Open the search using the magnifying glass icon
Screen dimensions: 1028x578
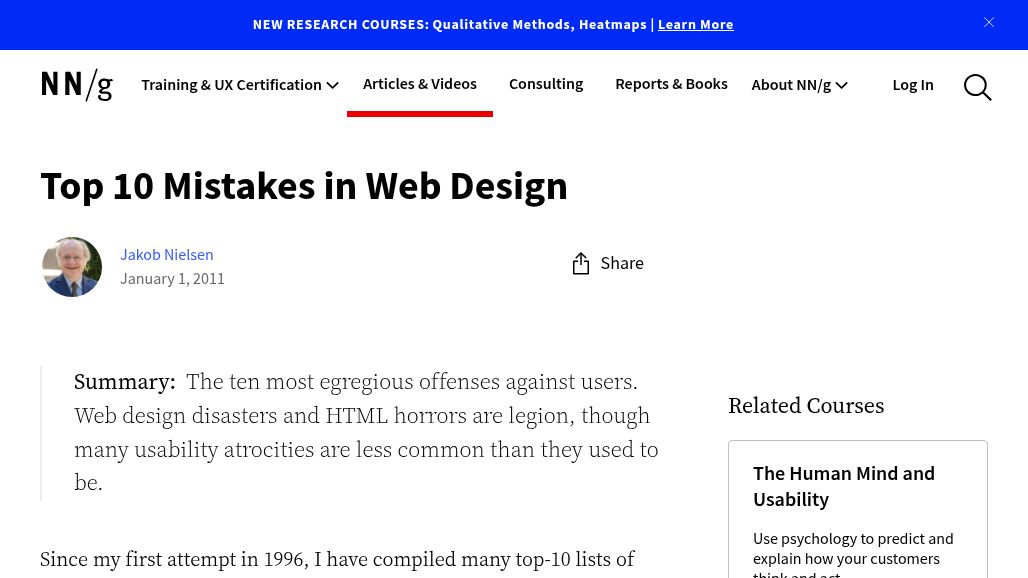[977, 87]
